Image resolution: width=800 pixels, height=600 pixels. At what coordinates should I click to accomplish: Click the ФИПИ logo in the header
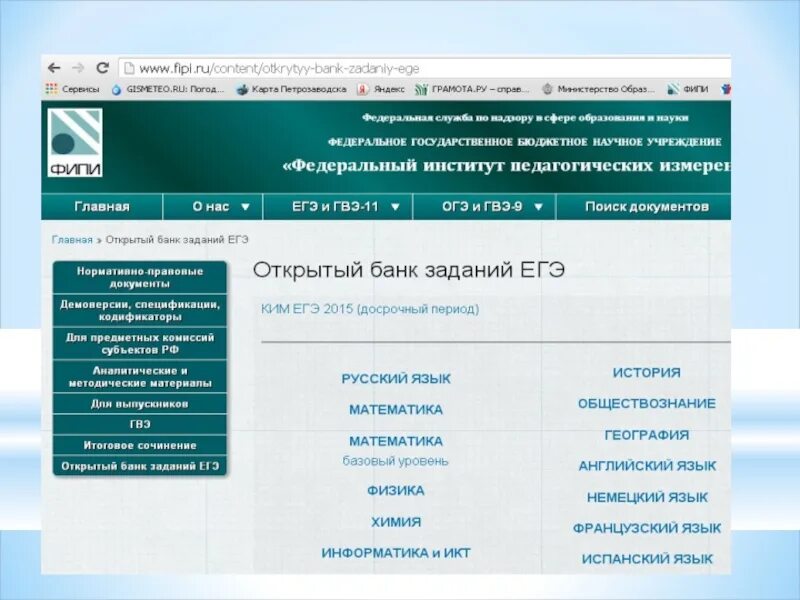[x=75, y=143]
